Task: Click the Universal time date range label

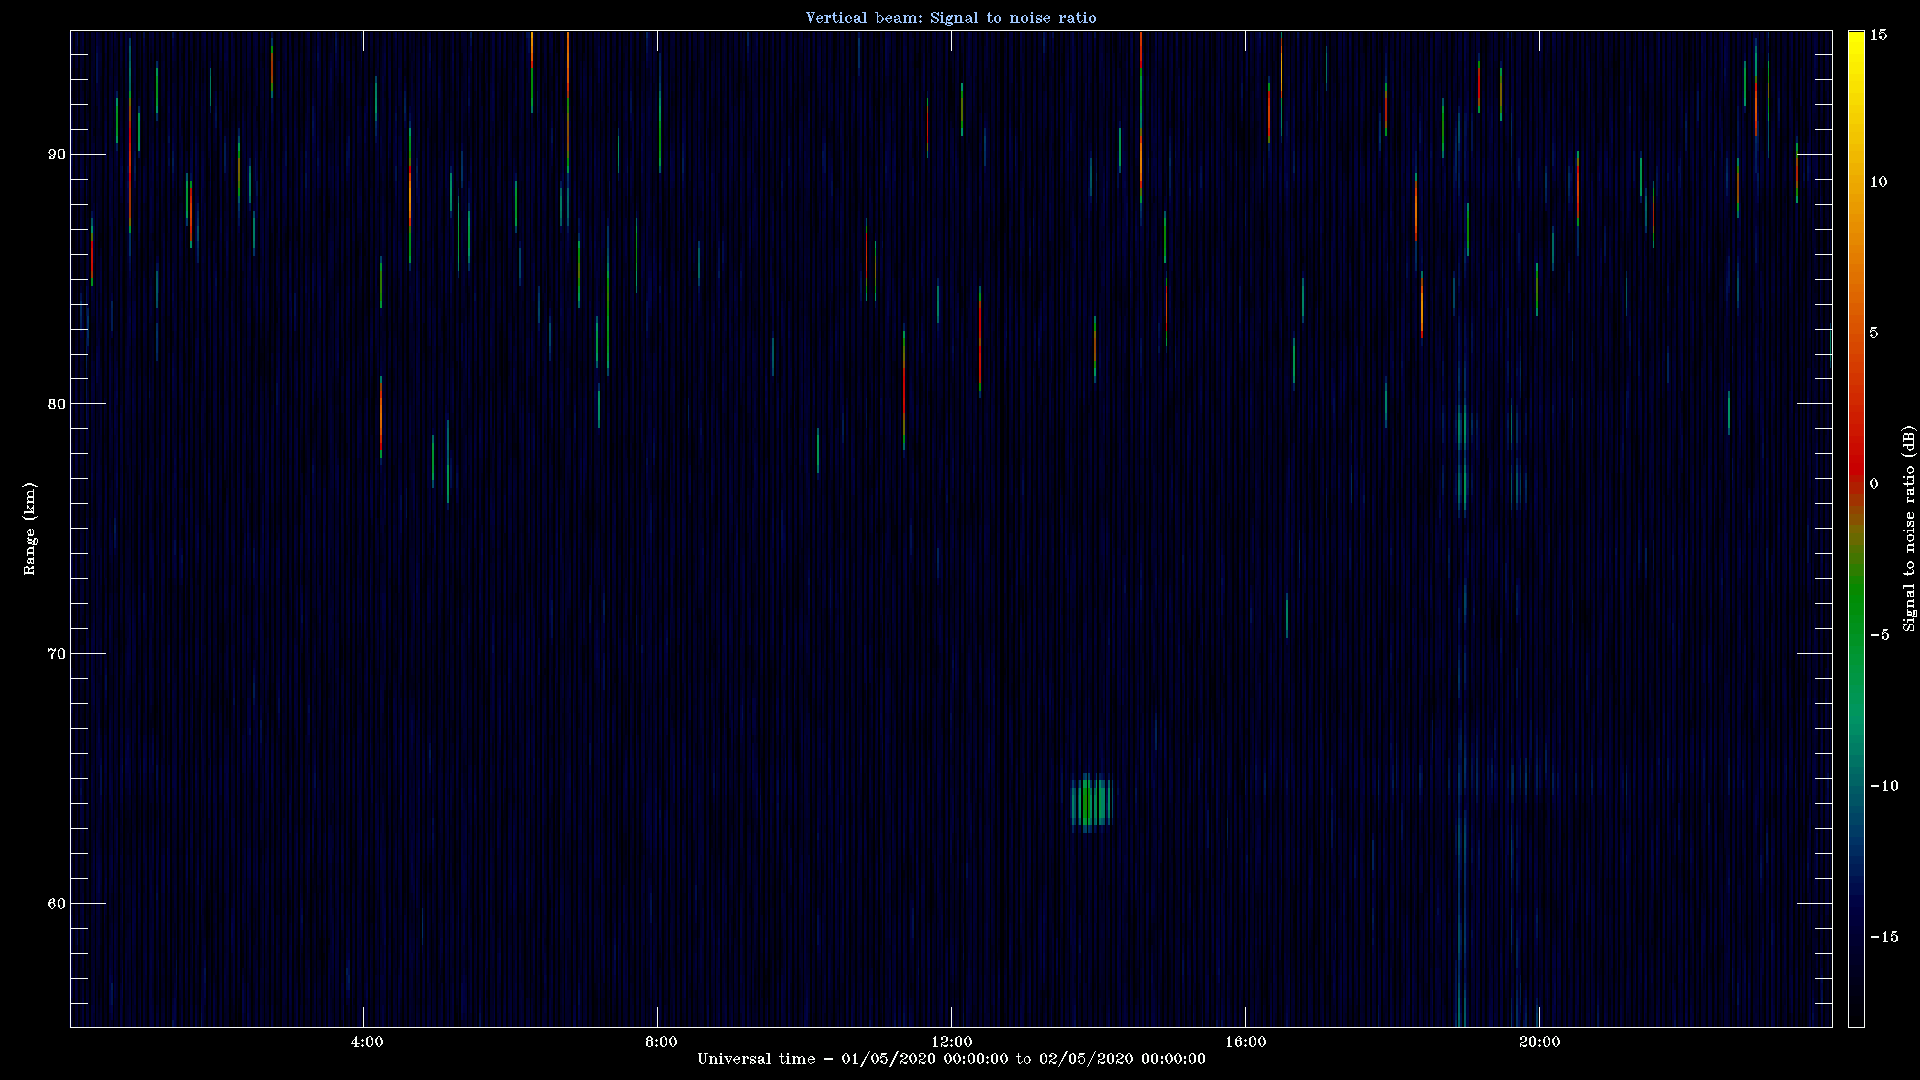Action: tap(951, 1059)
